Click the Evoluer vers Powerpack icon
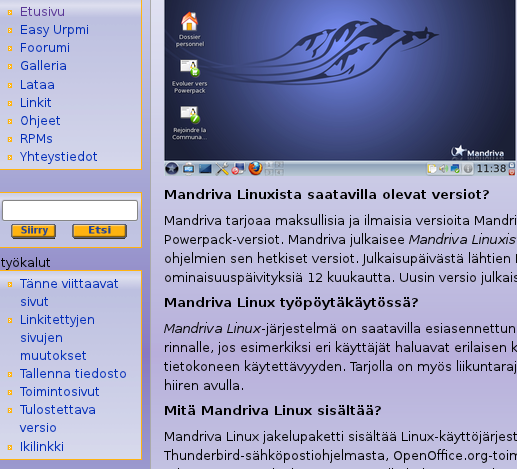Screen dimensions: 517x469 click(x=190, y=68)
